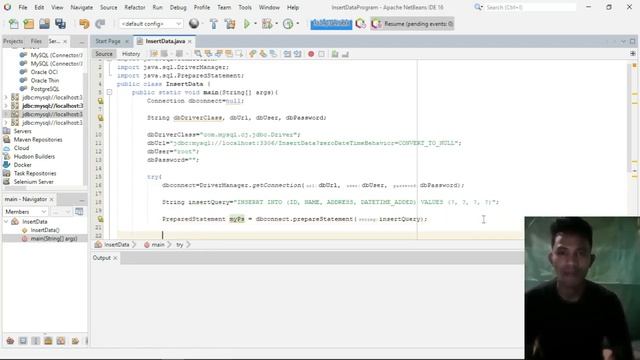Click the try breadcrumb below editor
Screen dimensions: 640x360
pos(180,245)
